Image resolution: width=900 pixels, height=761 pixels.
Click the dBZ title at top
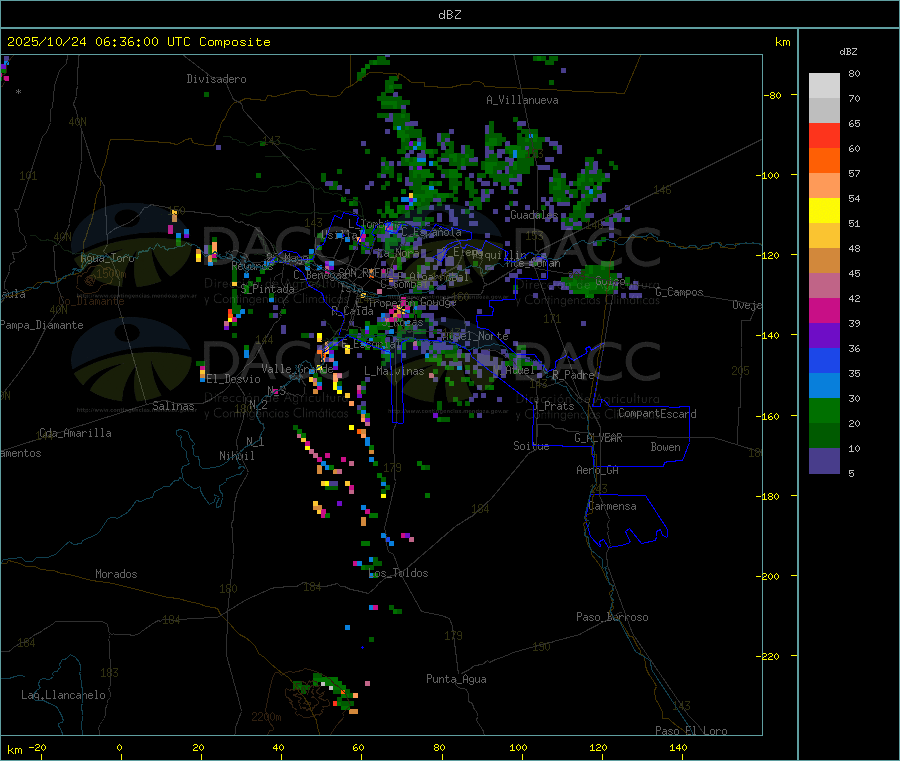pyautogui.click(x=449, y=15)
